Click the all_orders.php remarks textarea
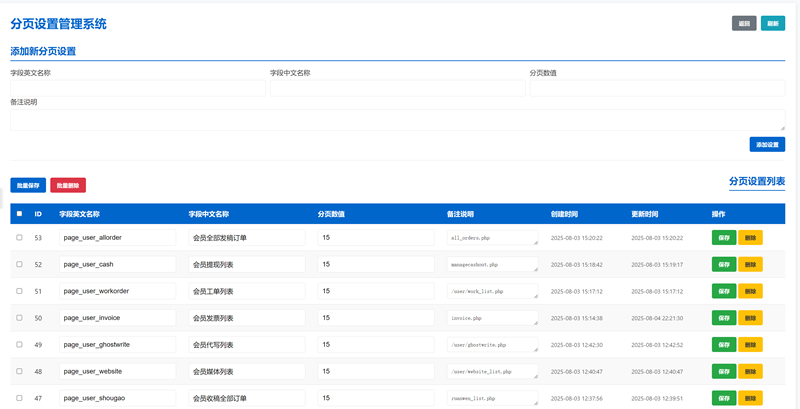Image resolution: width=800 pixels, height=409 pixels. [x=493, y=238]
